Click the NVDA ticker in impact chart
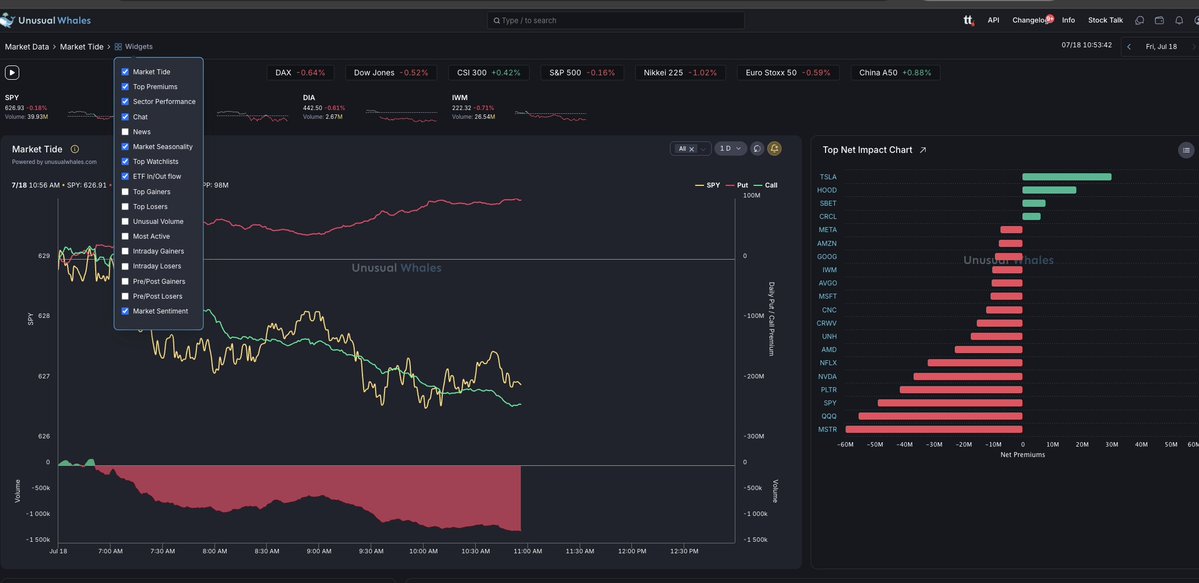This screenshot has width=1199, height=583. (827, 376)
